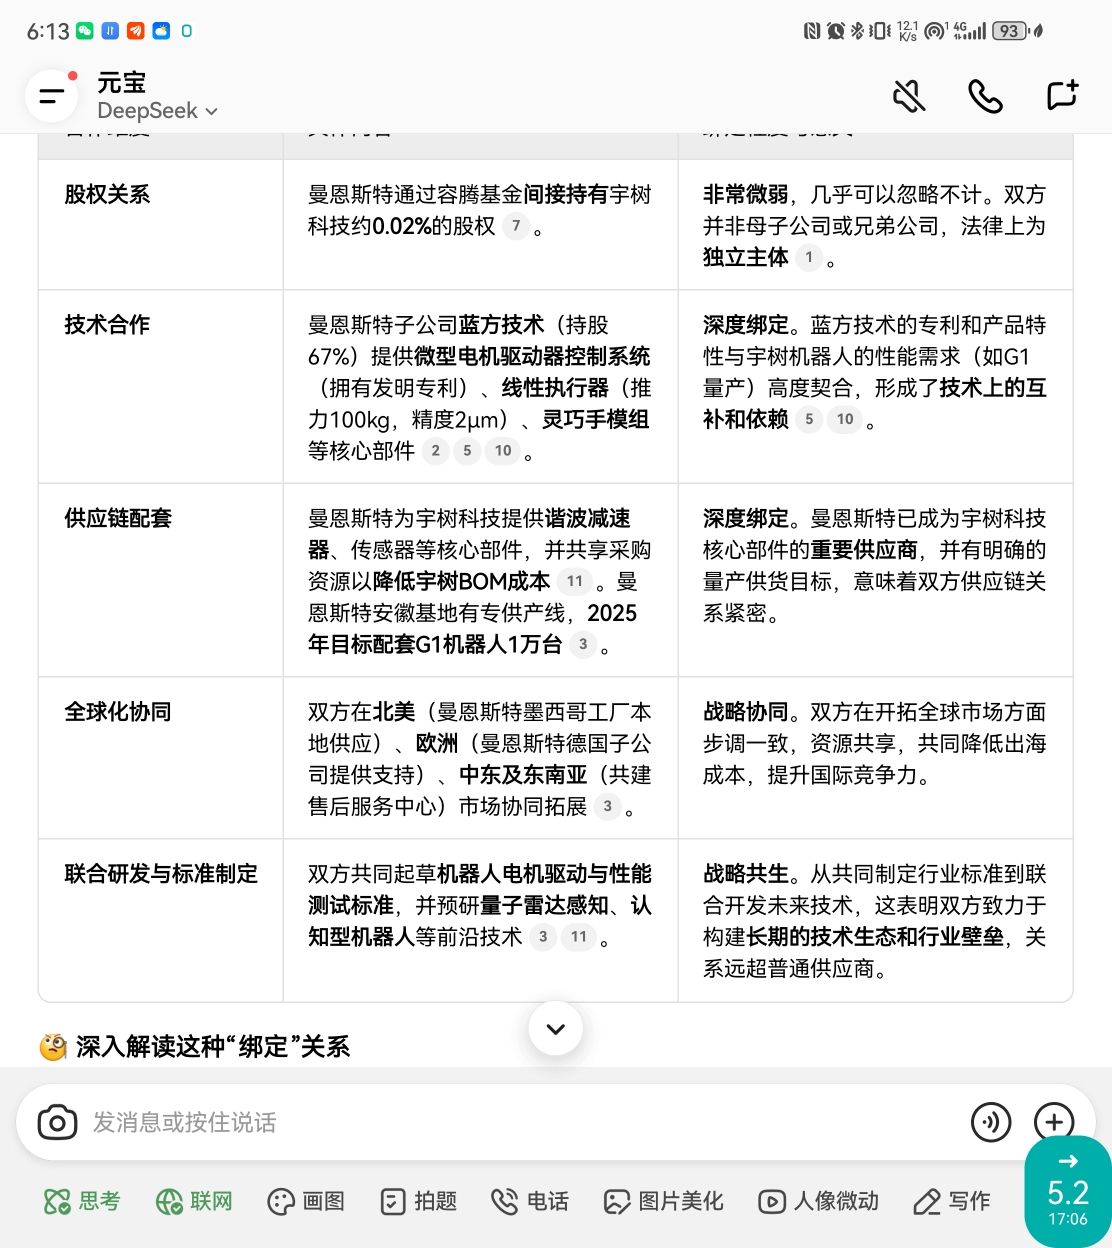This screenshot has width=1112, height=1248.
Task: Open citation 3 after 等前沿技术
Action: point(543,937)
